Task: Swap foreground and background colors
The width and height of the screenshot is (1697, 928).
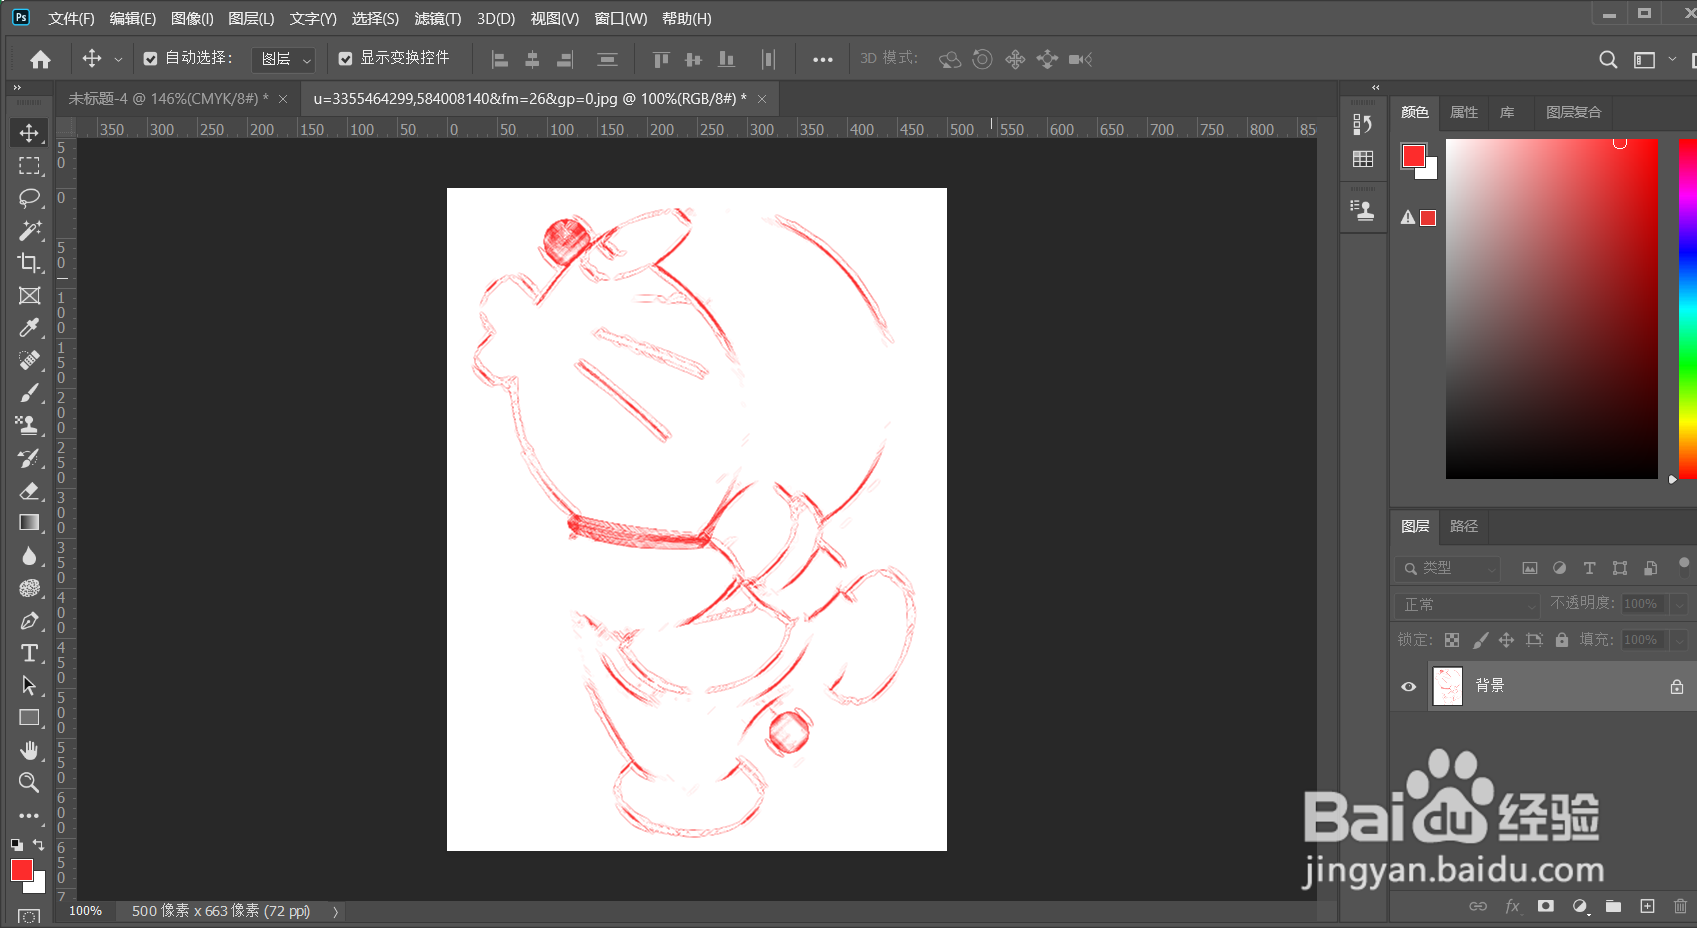Action: [x=39, y=845]
